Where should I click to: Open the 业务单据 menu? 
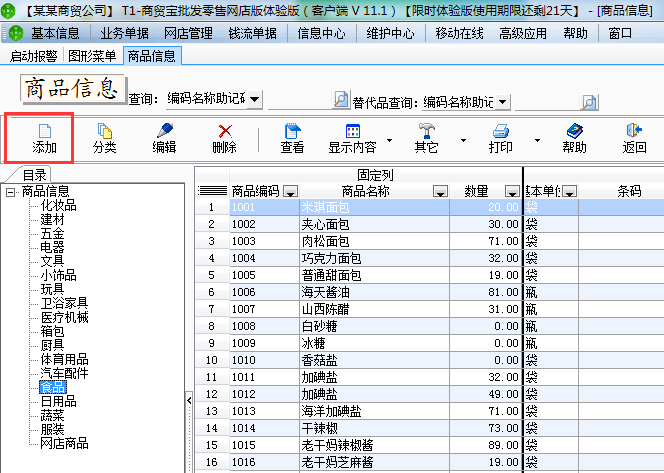pyautogui.click(x=124, y=33)
